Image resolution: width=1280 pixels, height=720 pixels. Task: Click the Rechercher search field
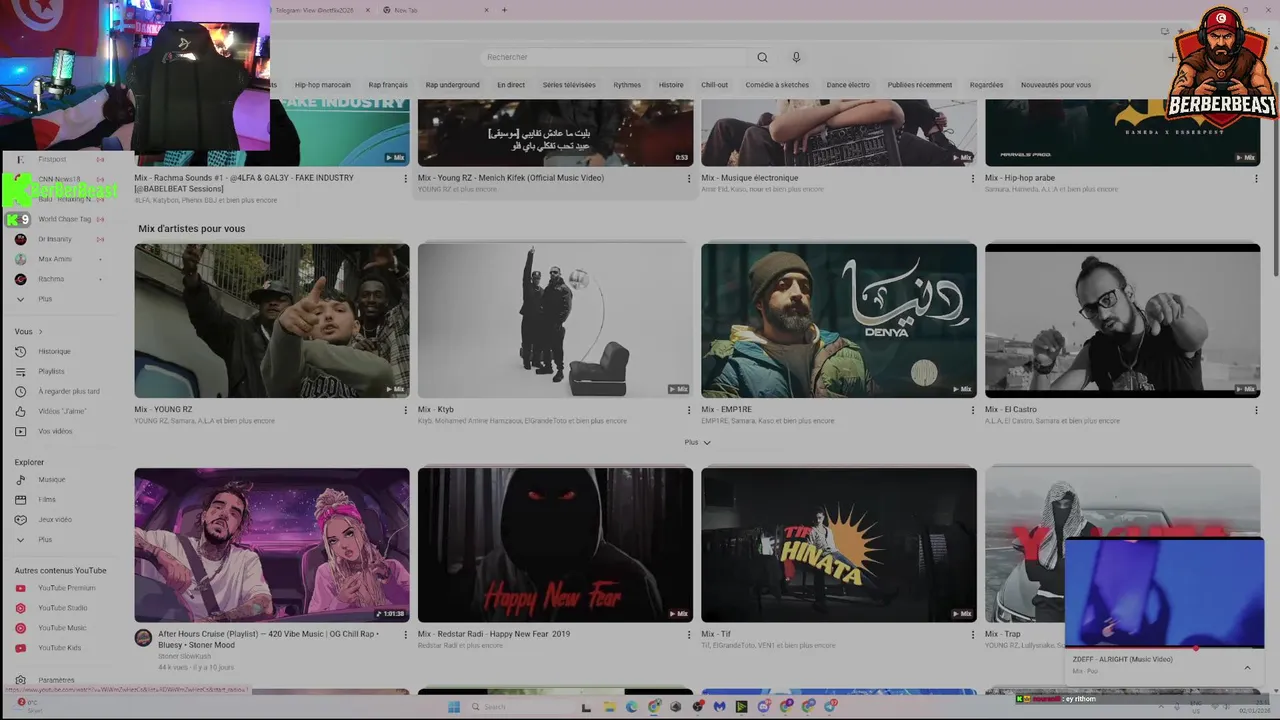click(x=612, y=57)
